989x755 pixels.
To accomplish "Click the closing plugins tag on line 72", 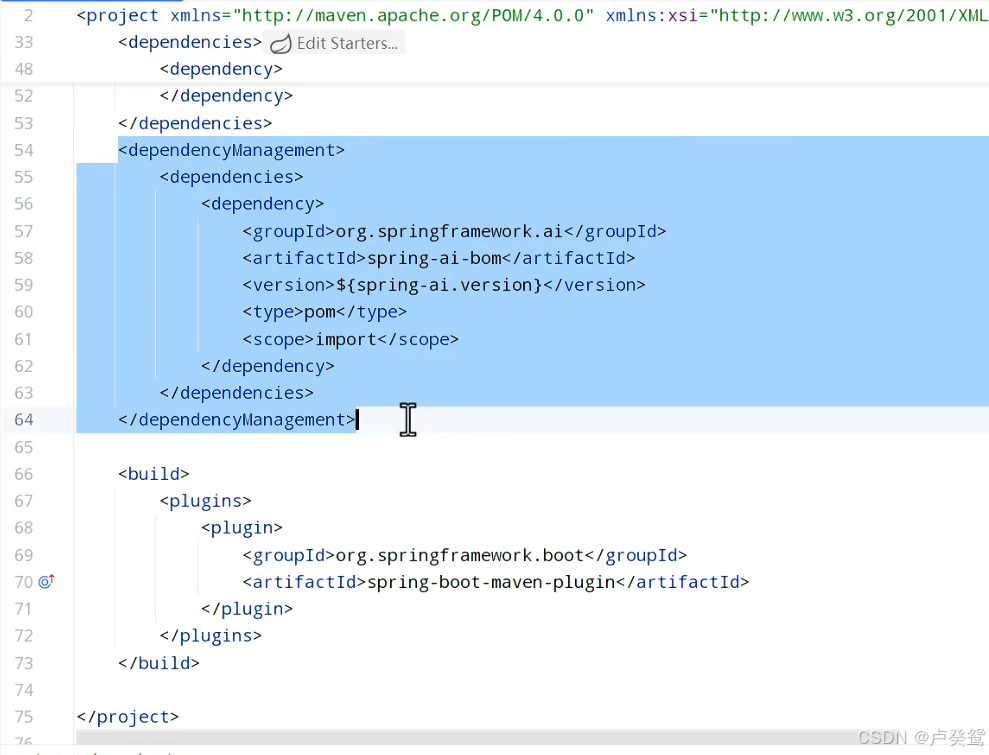I will (211, 636).
